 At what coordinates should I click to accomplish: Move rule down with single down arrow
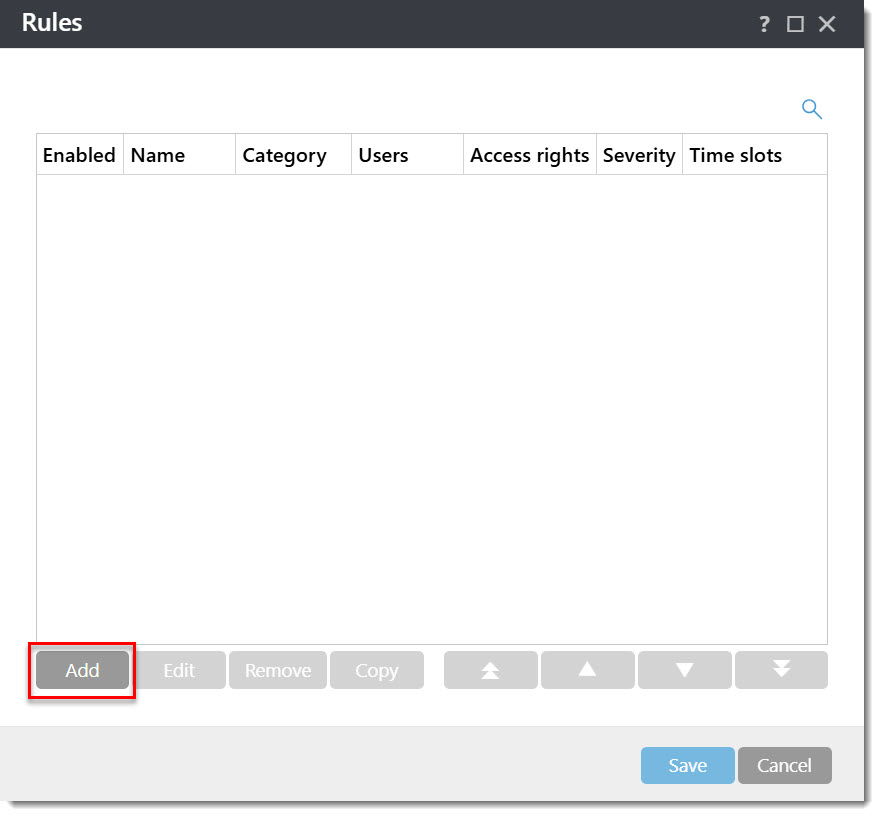684,670
